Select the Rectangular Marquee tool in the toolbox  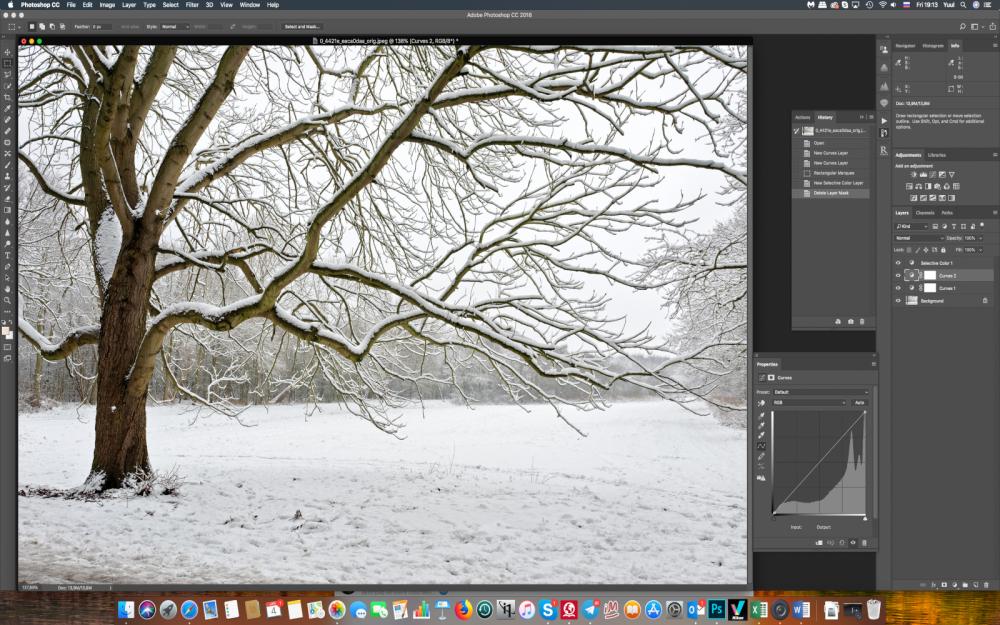click(8, 64)
